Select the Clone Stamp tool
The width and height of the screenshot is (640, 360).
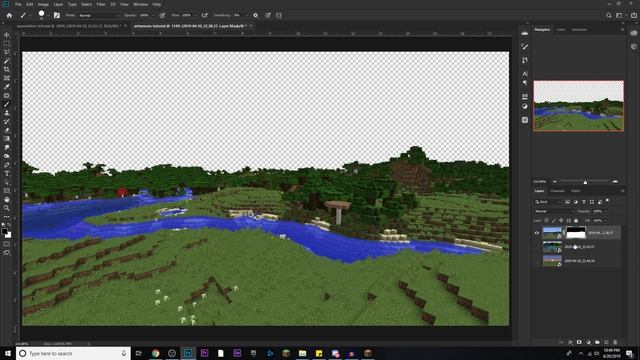7,113
